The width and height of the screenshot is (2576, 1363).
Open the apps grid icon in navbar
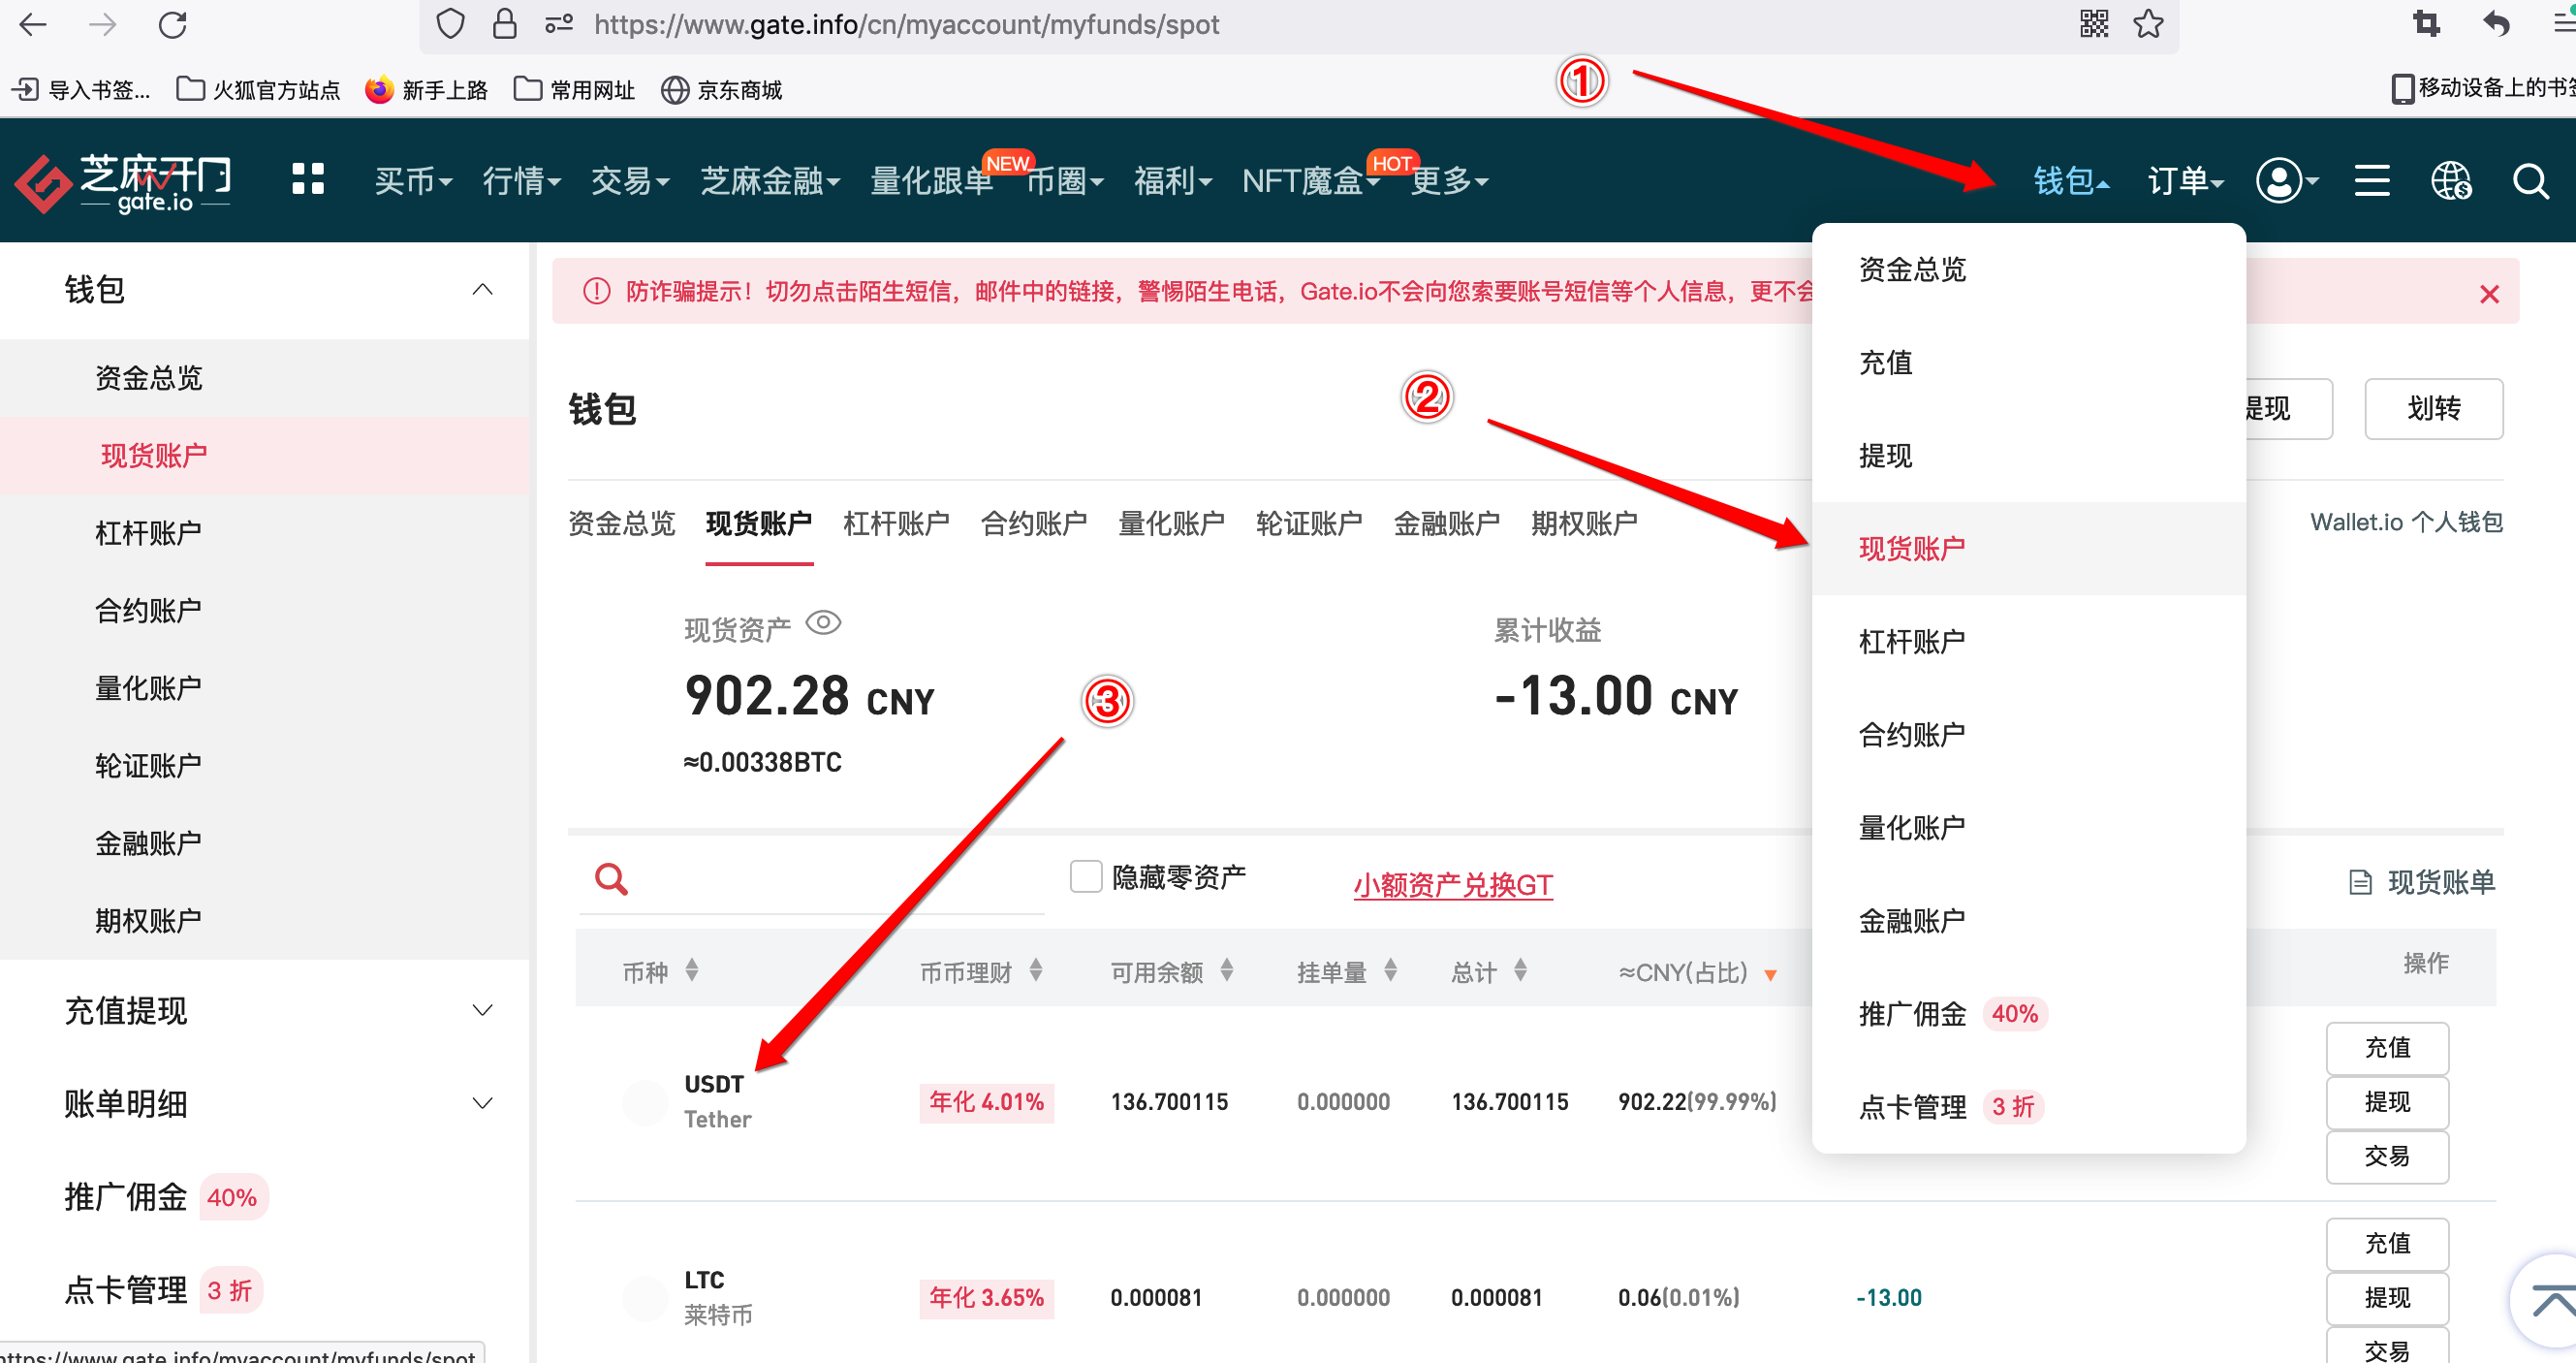(308, 180)
